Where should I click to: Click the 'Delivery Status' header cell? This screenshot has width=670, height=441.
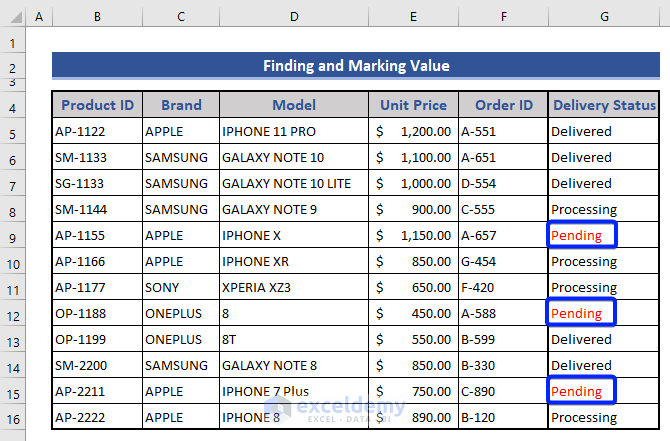[604, 105]
